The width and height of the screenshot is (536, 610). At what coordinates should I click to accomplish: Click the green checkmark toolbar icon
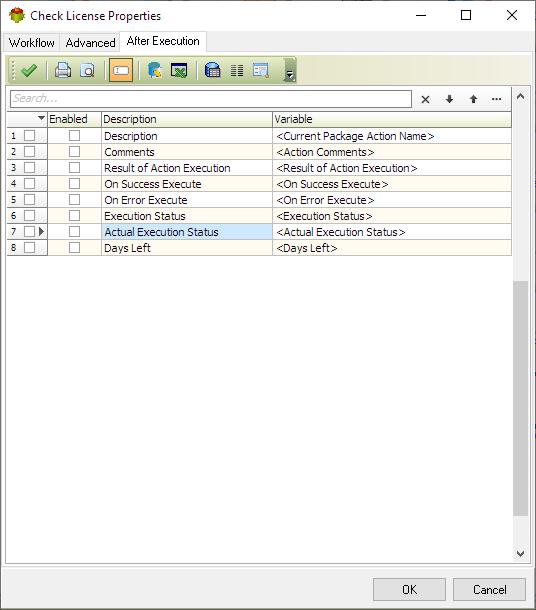click(29, 70)
